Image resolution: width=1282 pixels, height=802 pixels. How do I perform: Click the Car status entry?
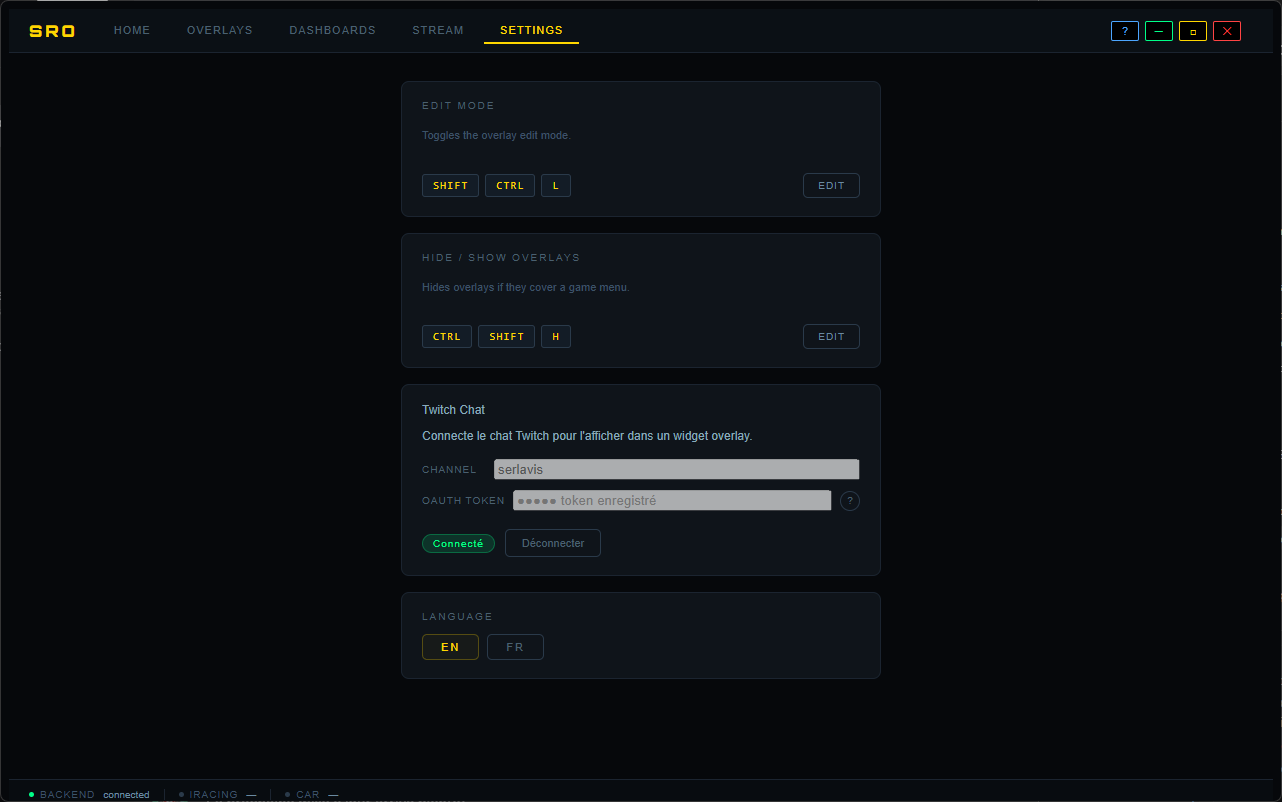312,795
